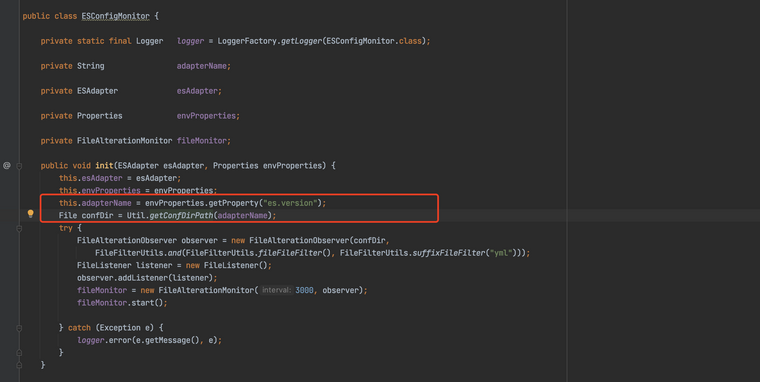This screenshot has height=382, width=760.
Task: Click the 'observer' variable in its declaration line
Action: click(x=199, y=240)
